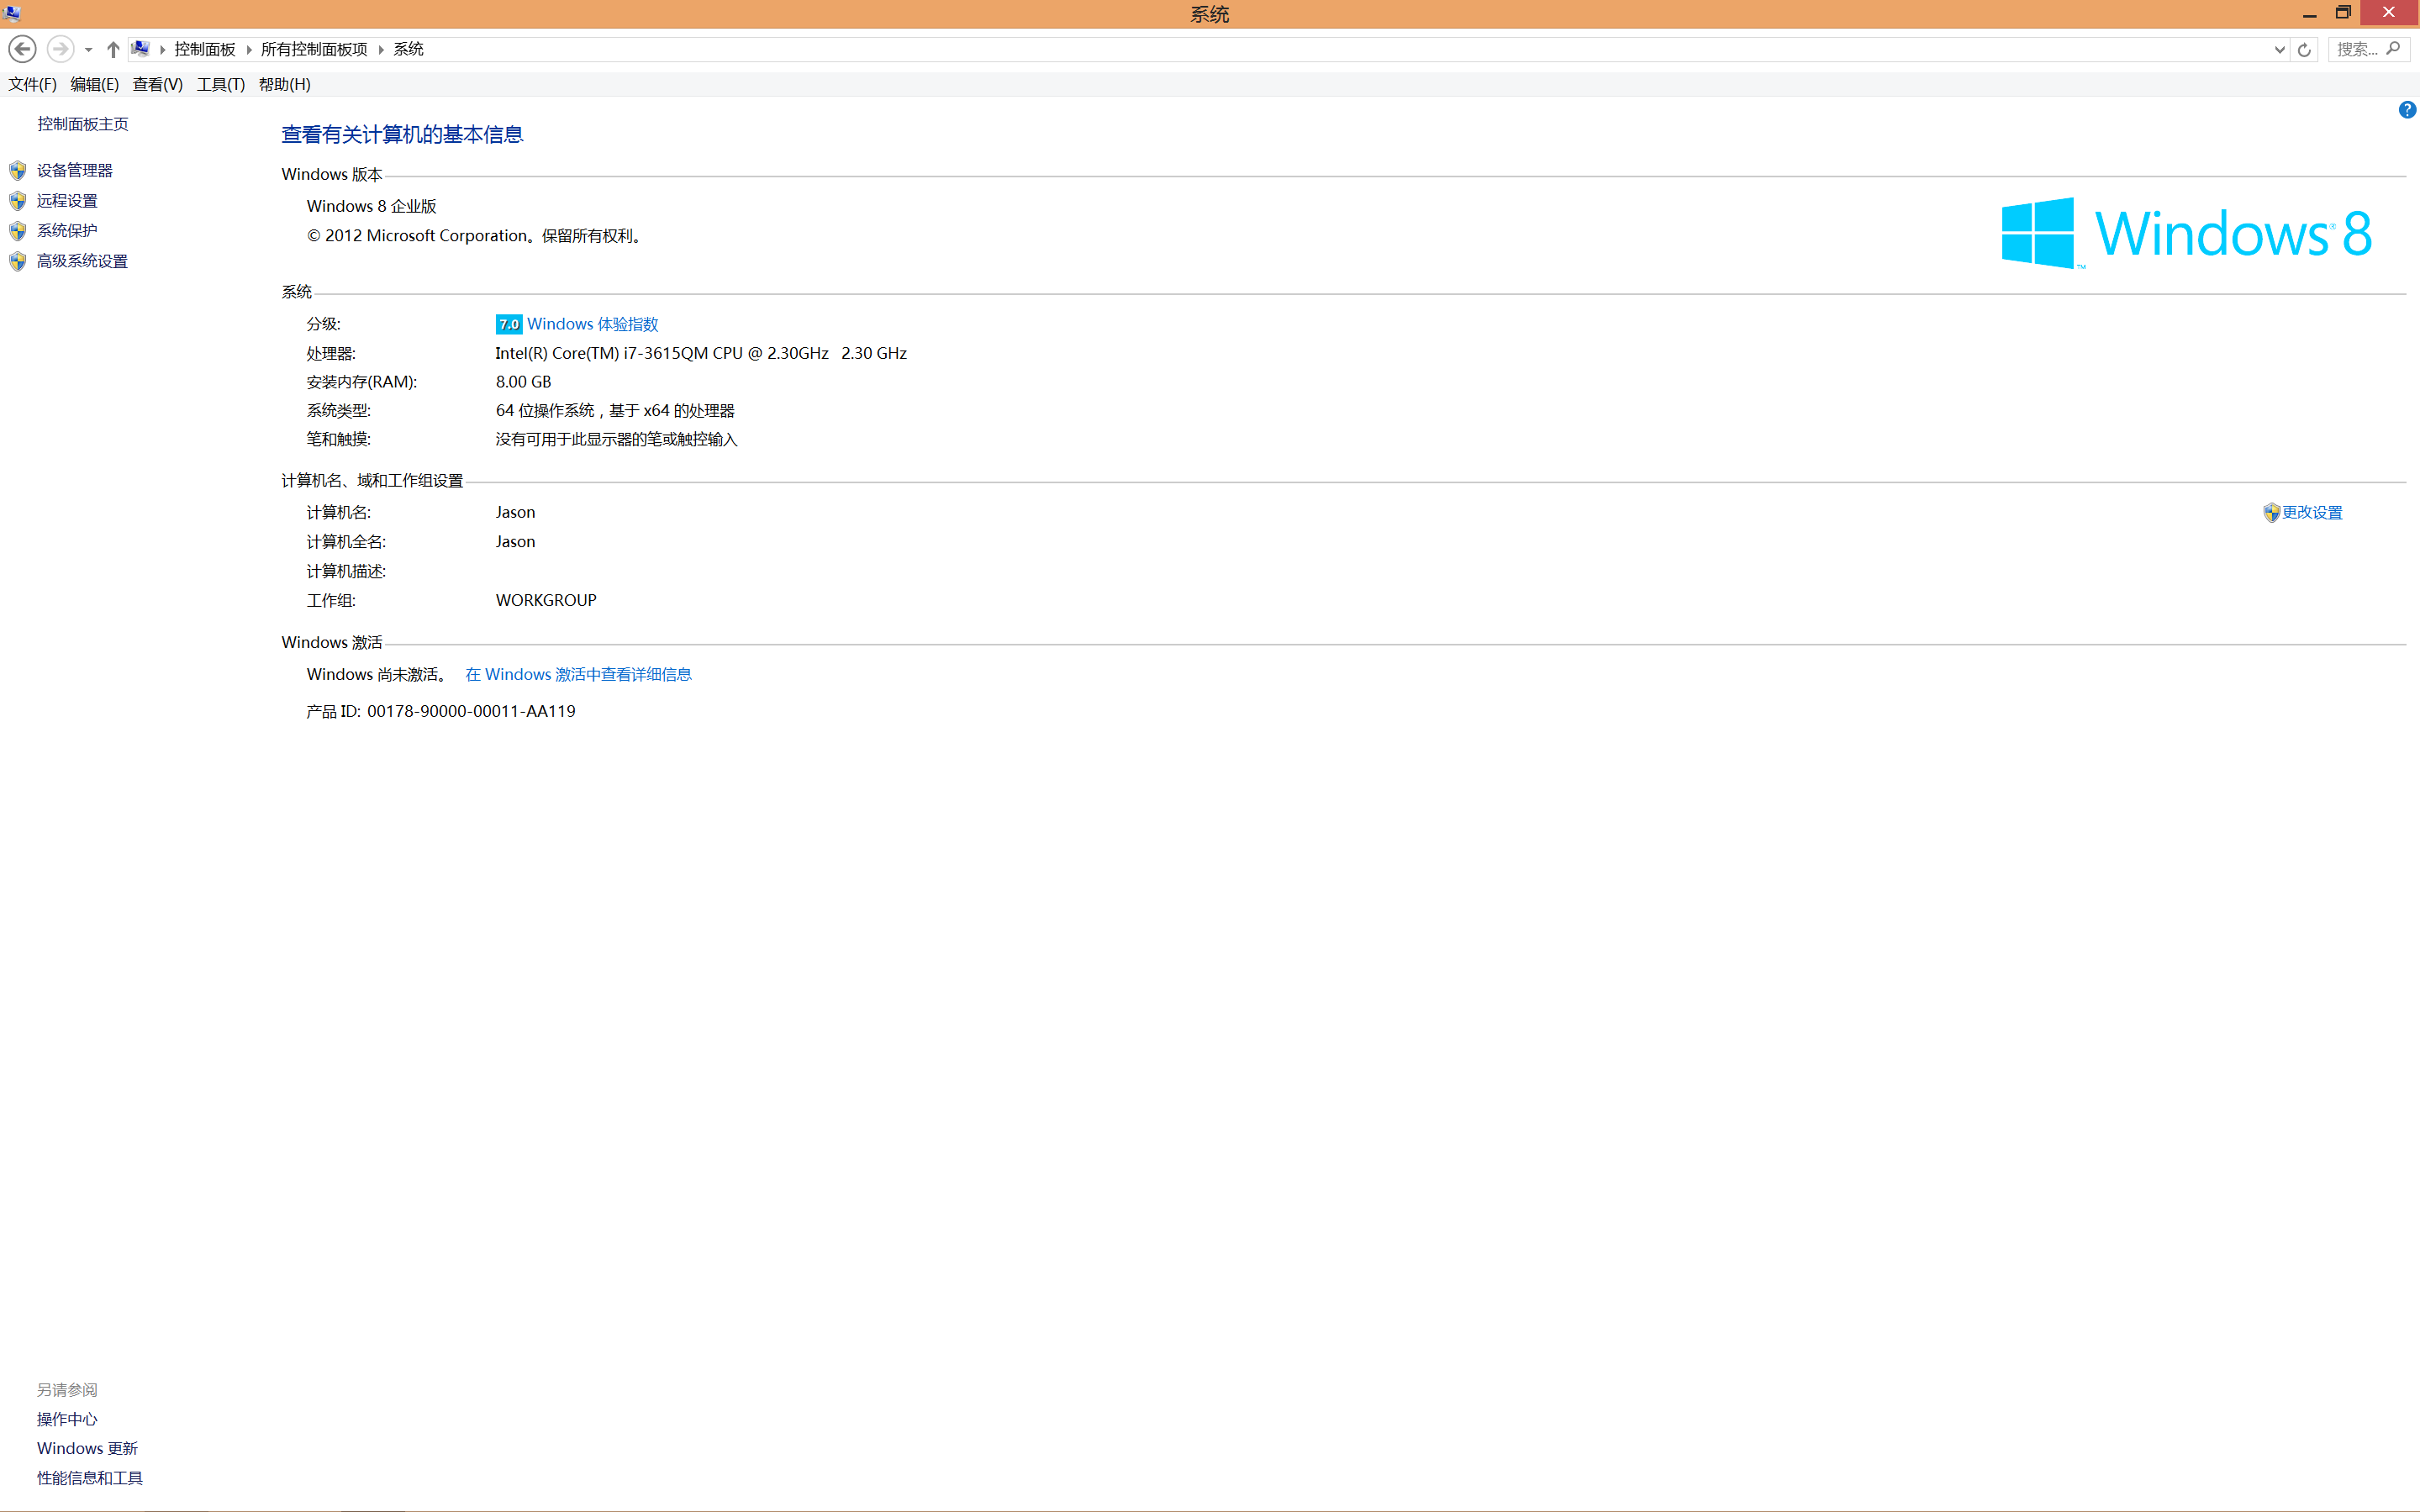This screenshot has width=2420, height=1512.
Task: Open the 查看(V) menu
Action: [x=156, y=84]
